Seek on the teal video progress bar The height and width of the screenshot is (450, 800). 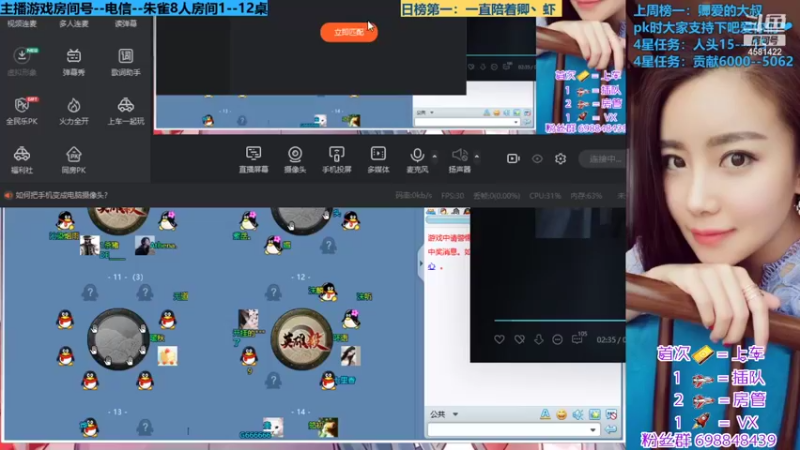point(560,320)
